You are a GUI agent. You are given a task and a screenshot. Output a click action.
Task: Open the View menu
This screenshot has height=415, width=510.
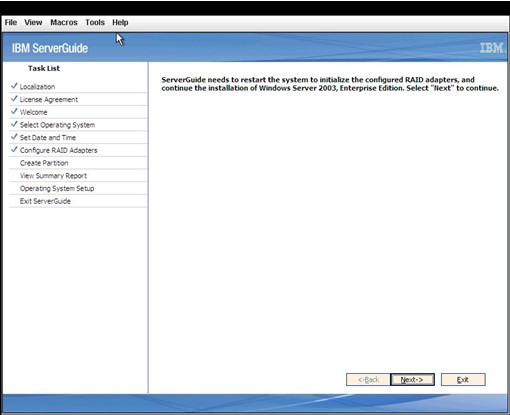tap(33, 23)
